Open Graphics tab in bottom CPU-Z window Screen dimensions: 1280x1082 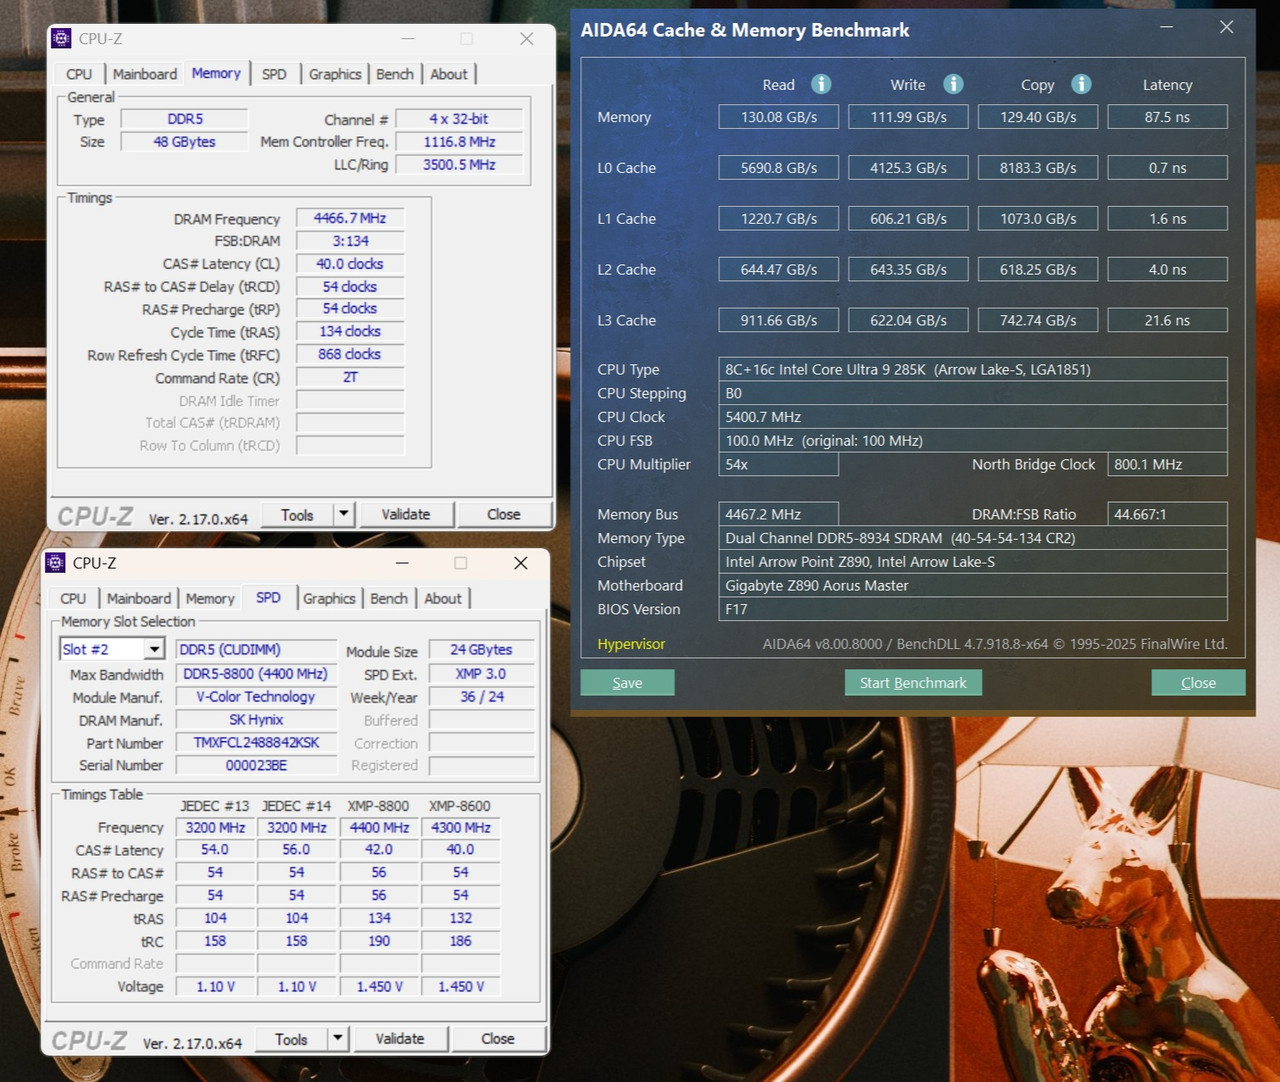[329, 598]
